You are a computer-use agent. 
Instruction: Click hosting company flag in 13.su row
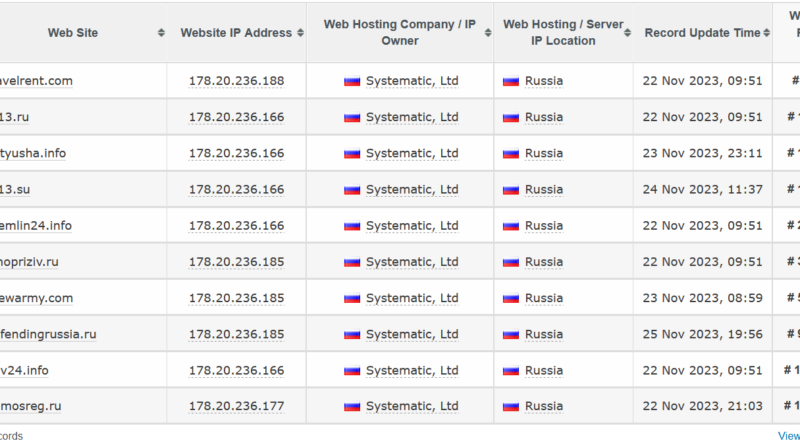[x=352, y=190]
